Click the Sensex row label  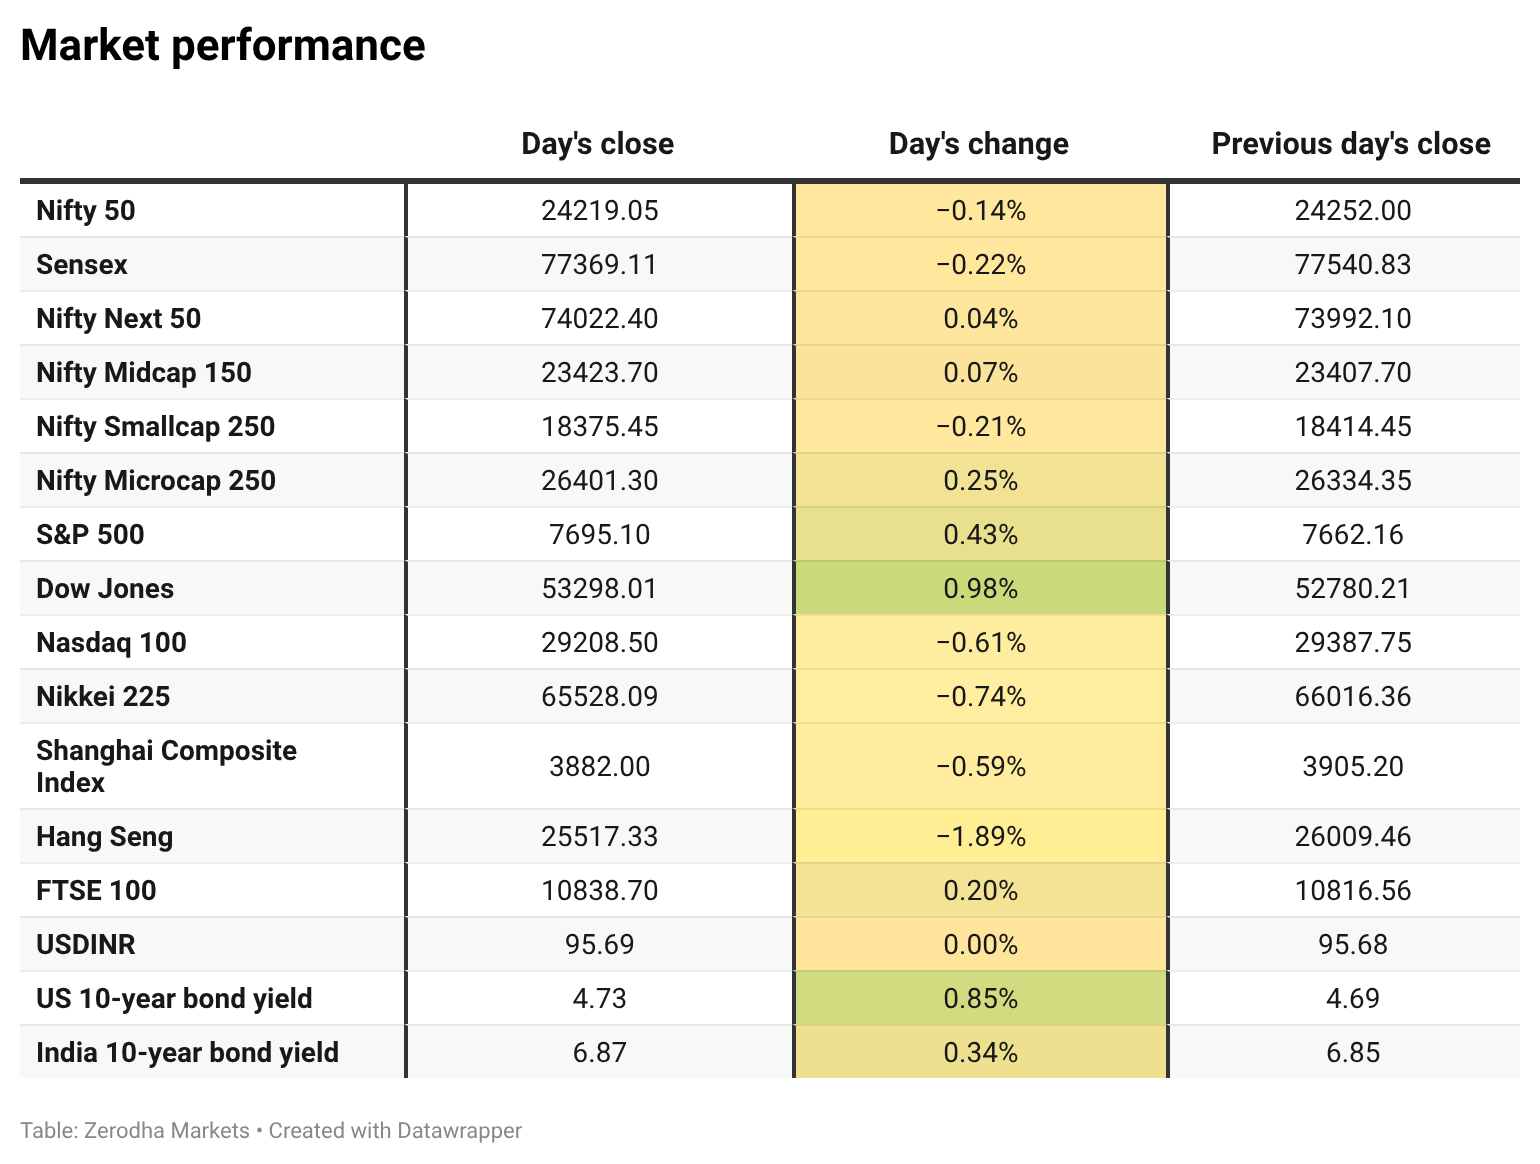pyautogui.click(x=82, y=265)
